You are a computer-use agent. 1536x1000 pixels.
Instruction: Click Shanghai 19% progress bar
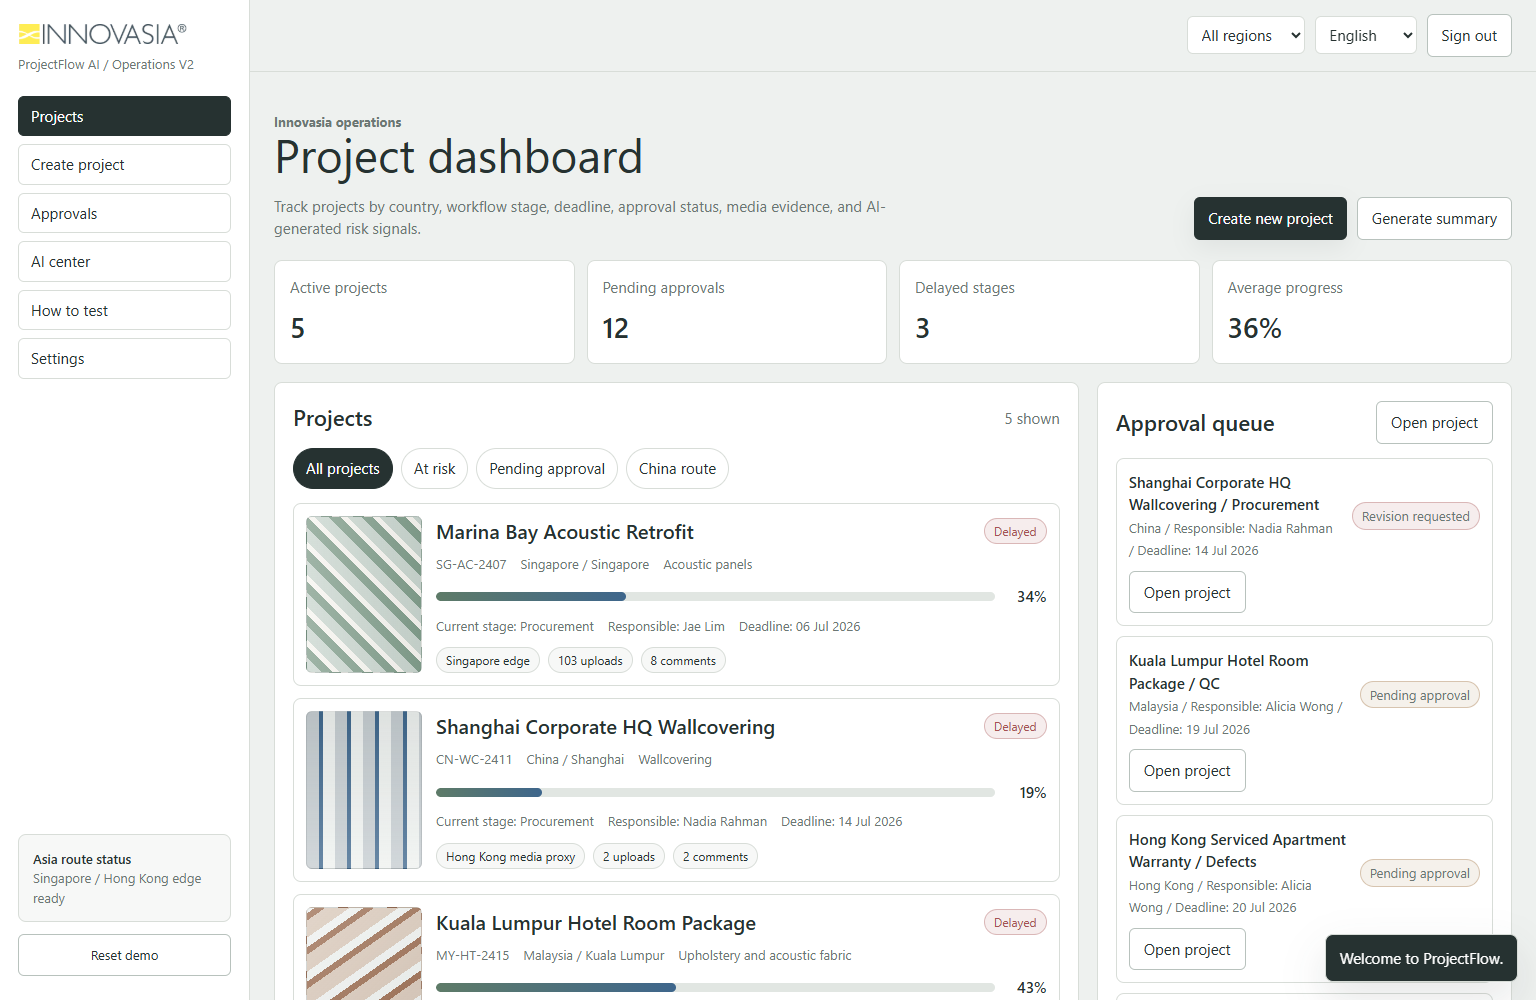click(x=715, y=792)
